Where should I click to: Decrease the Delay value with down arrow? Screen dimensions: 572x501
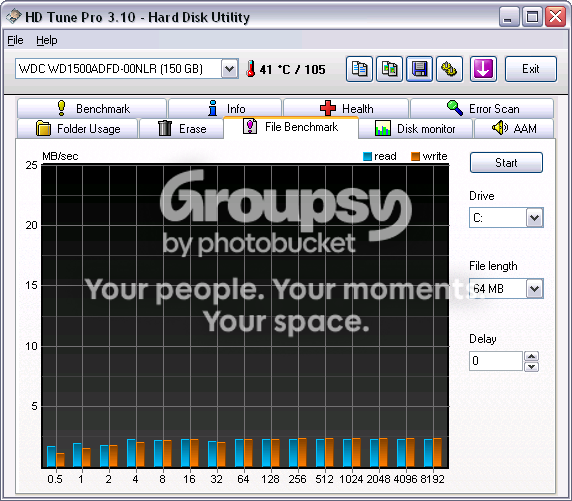532,366
